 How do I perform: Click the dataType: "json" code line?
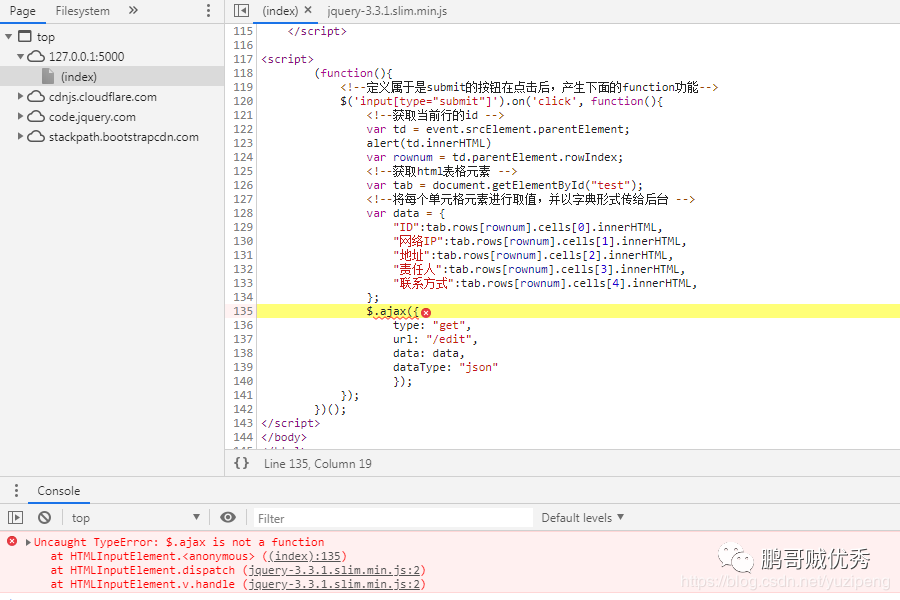[445, 367]
